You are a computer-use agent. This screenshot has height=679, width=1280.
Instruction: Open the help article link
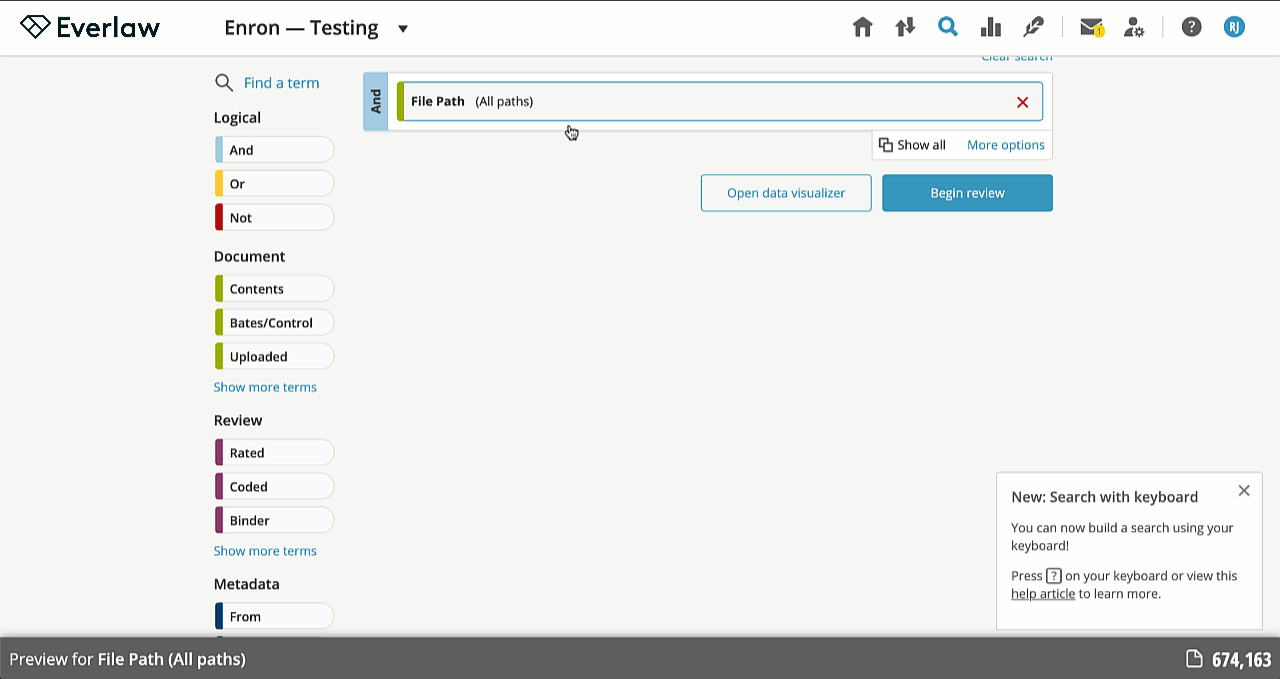point(1043,594)
